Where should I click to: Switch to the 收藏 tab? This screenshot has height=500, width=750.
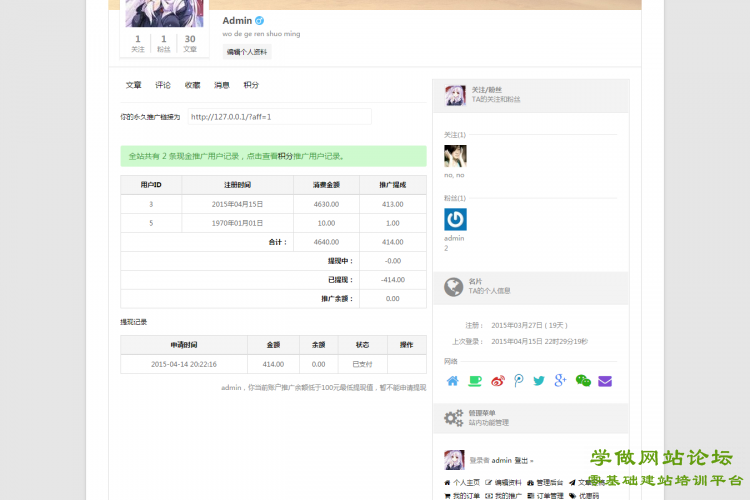click(x=192, y=85)
